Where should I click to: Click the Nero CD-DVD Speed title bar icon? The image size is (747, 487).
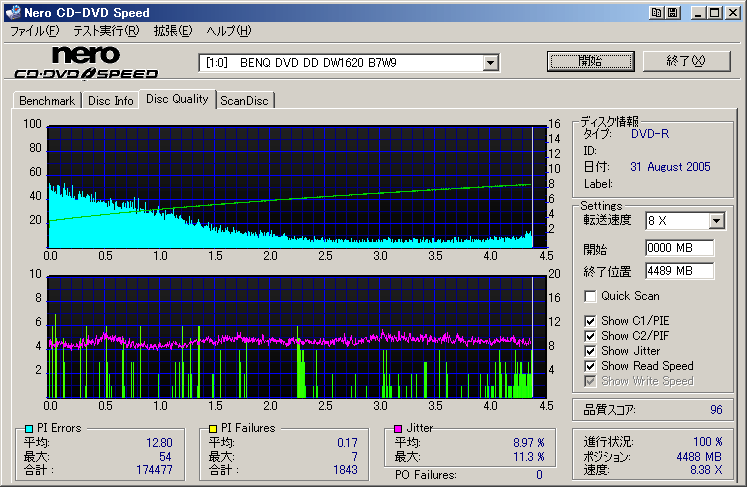(13, 12)
